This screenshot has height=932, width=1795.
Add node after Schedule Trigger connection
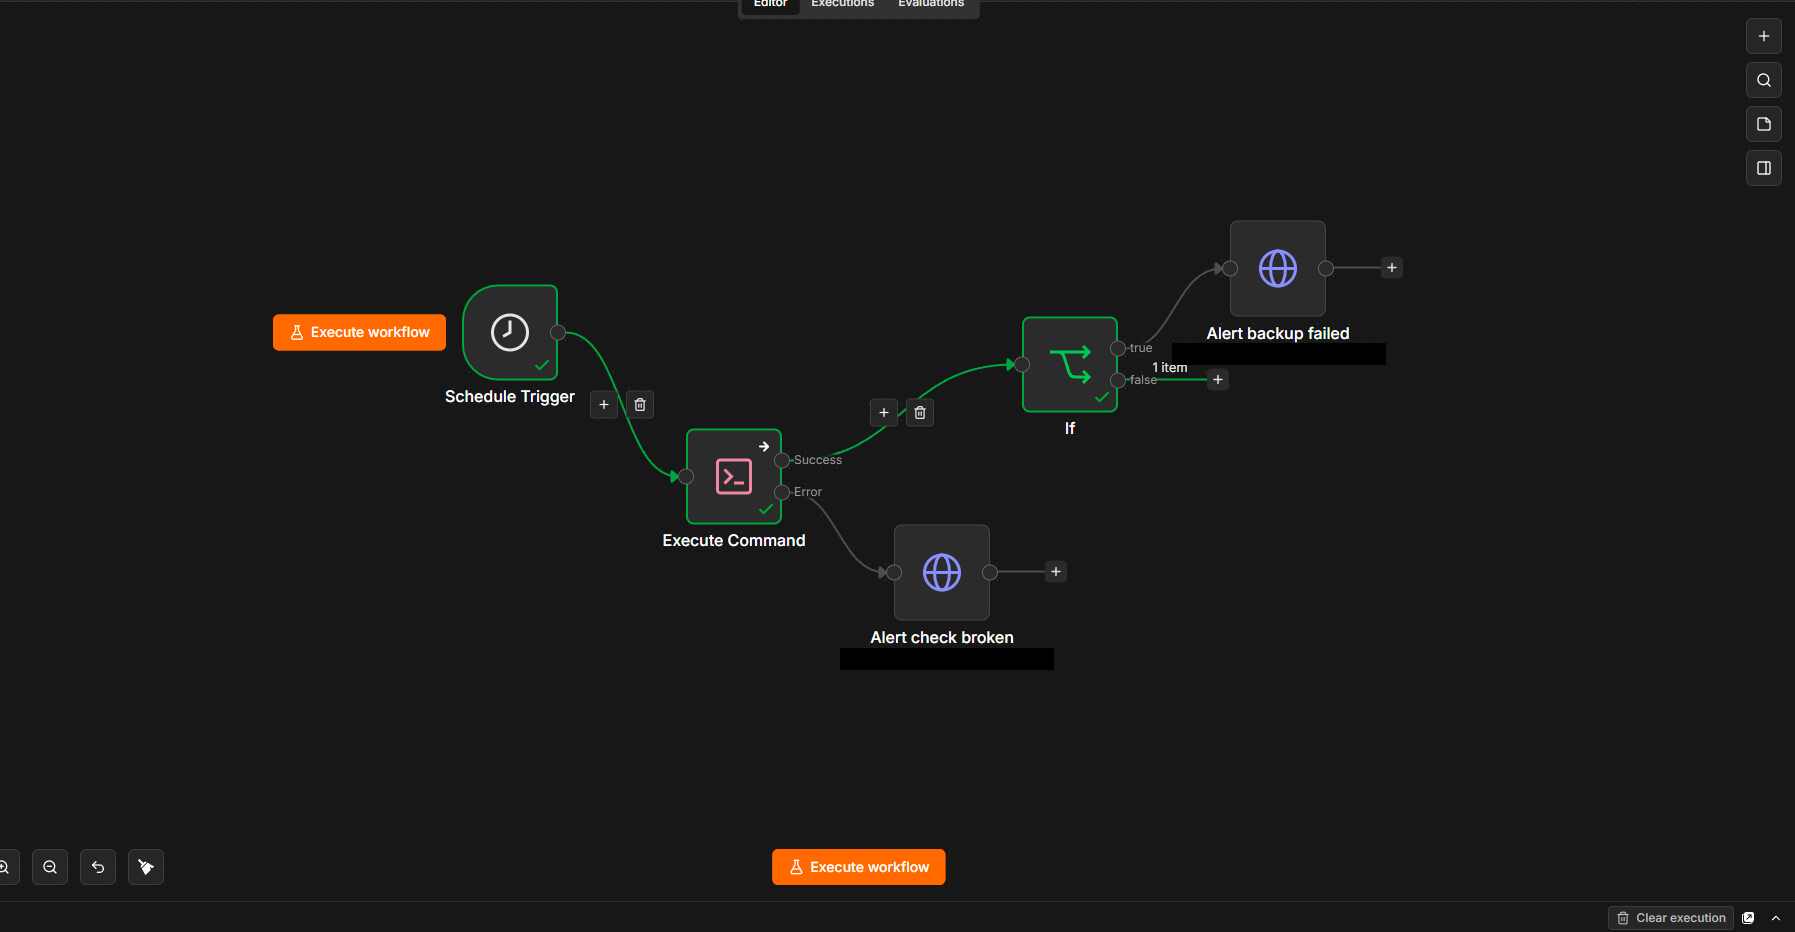604,405
